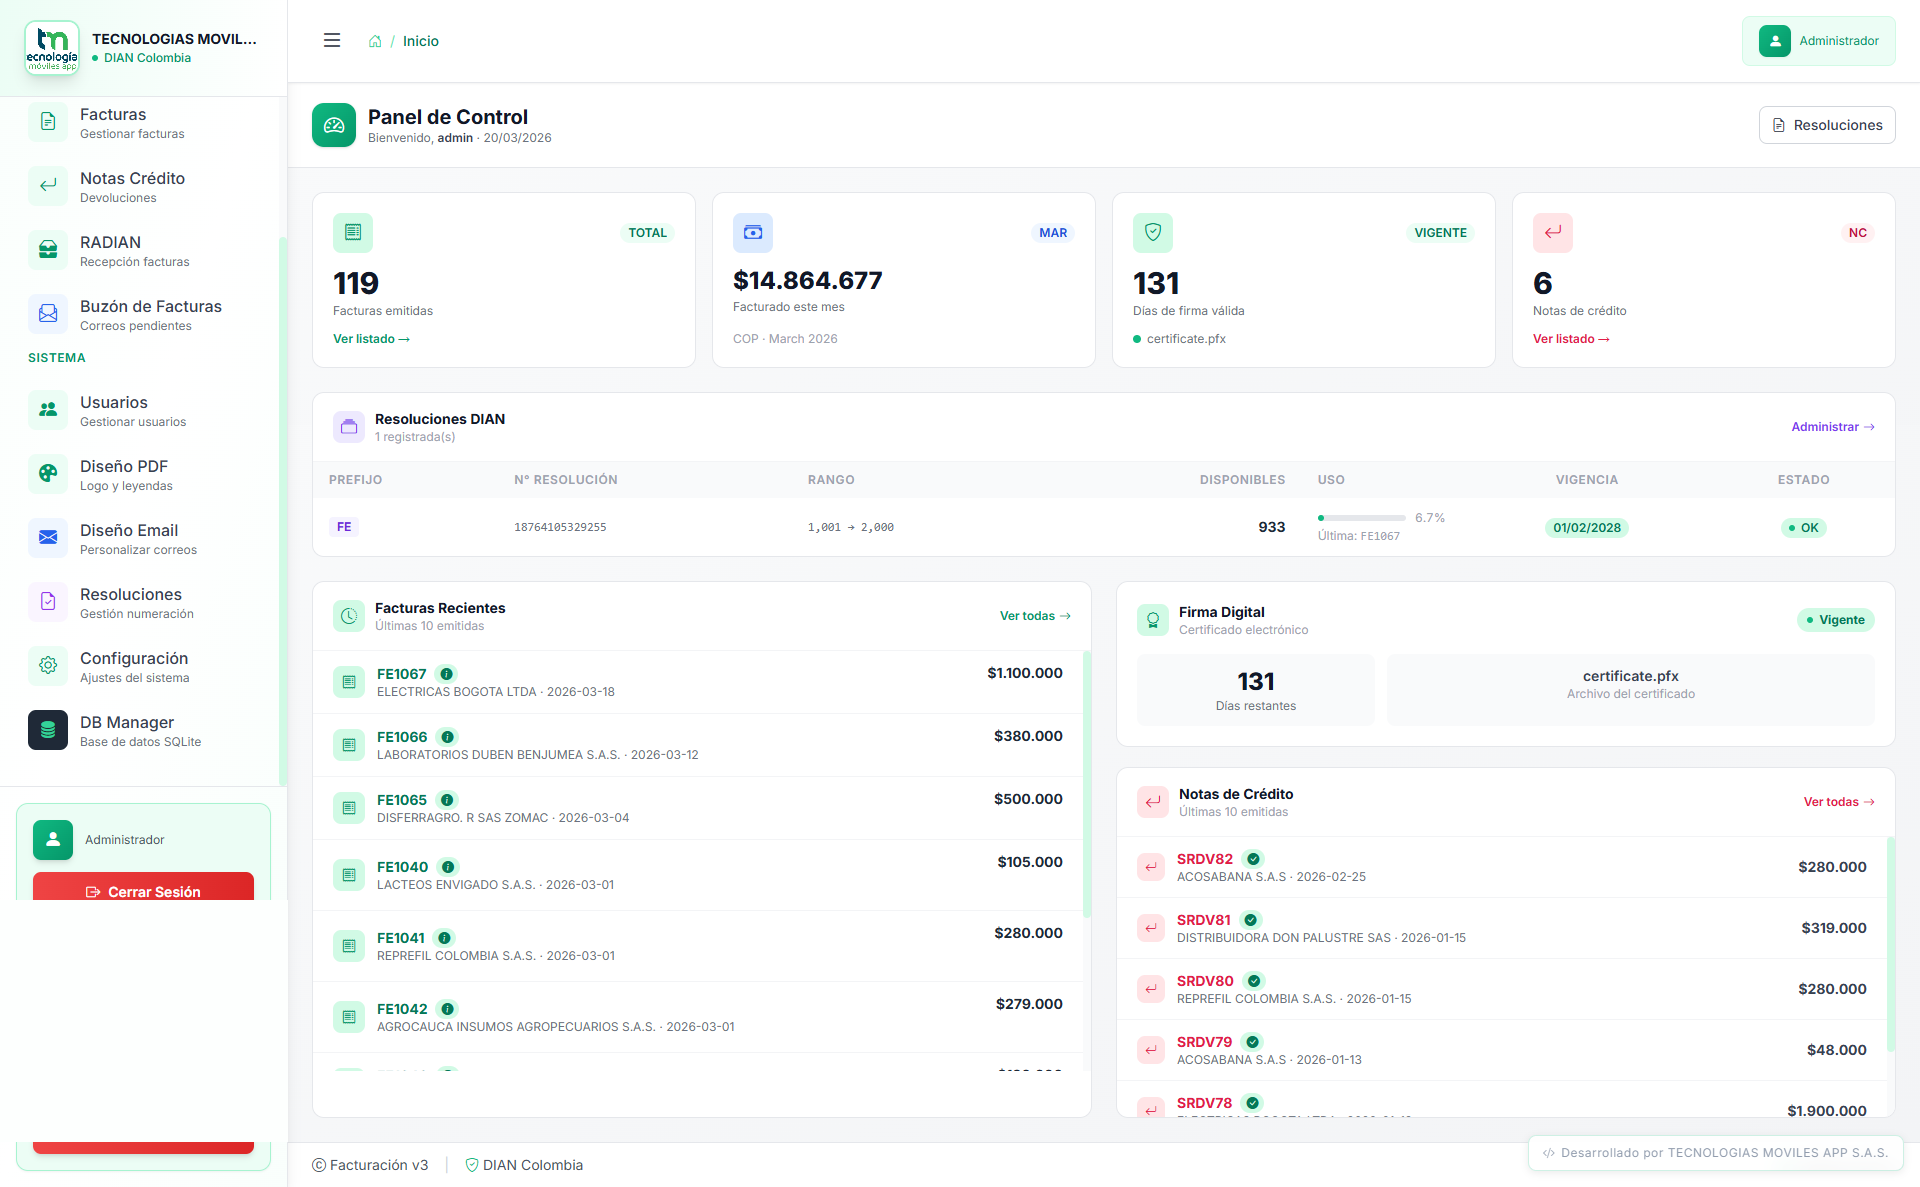Click info icon next to FE1067
This screenshot has width=1920, height=1187.
tap(447, 674)
